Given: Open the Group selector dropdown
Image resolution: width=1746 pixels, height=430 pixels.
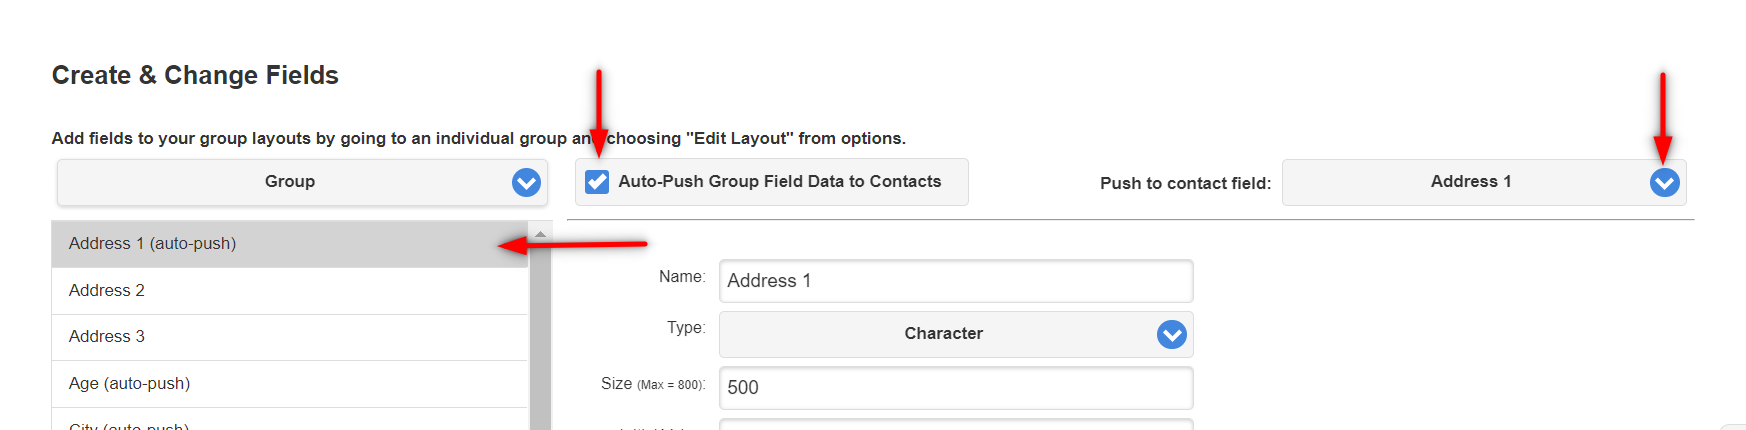Looking at the screenshot, I should pos(302,182).
